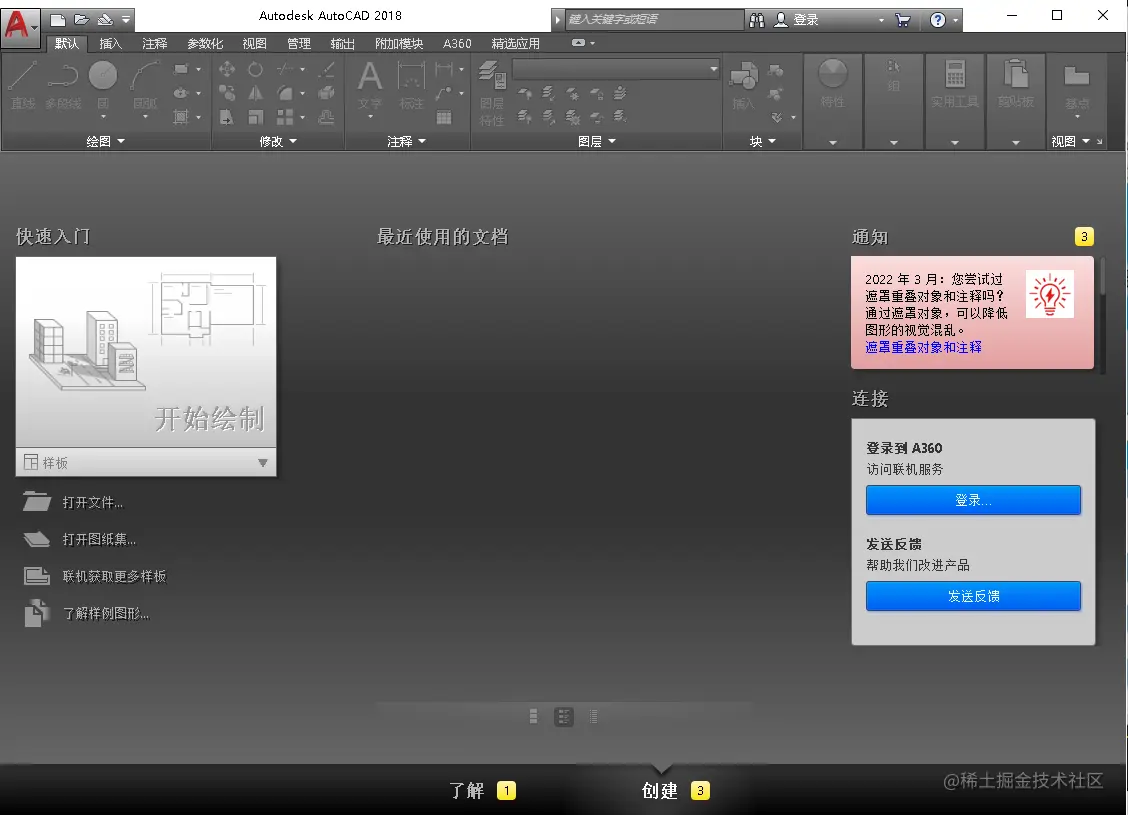Toggle the ribbon minimize button
Screen dimensions: 1128x815
pyautogui.click(x=578, y=43)
